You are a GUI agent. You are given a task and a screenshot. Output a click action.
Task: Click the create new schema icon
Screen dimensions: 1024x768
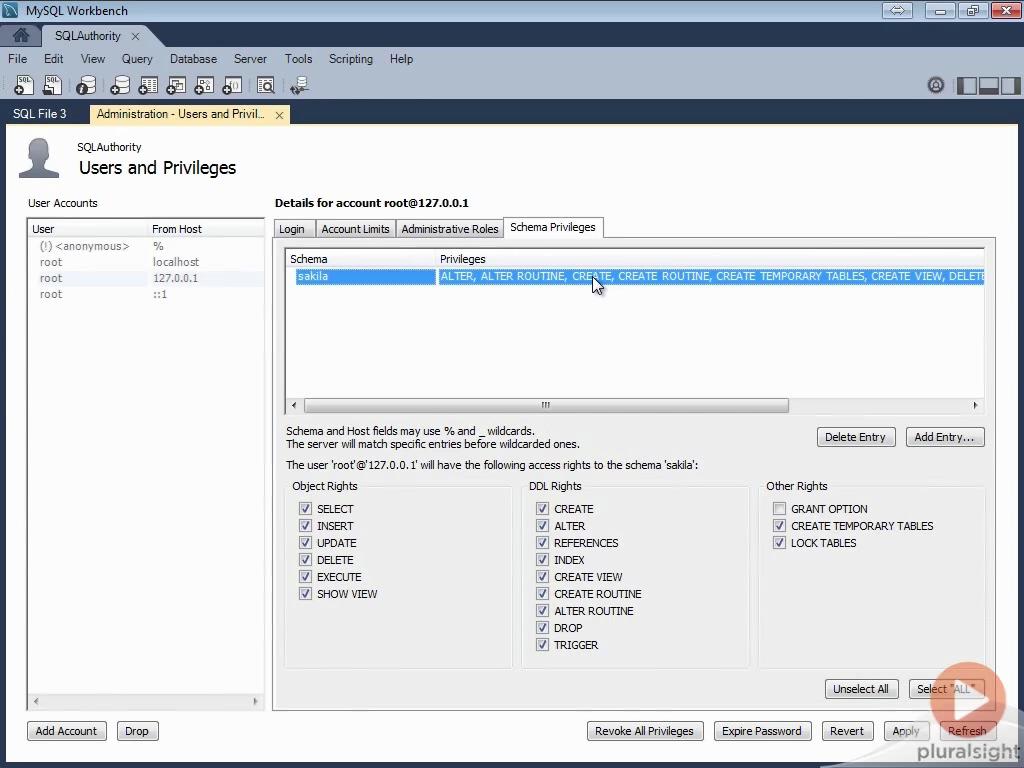pos(120,86)
